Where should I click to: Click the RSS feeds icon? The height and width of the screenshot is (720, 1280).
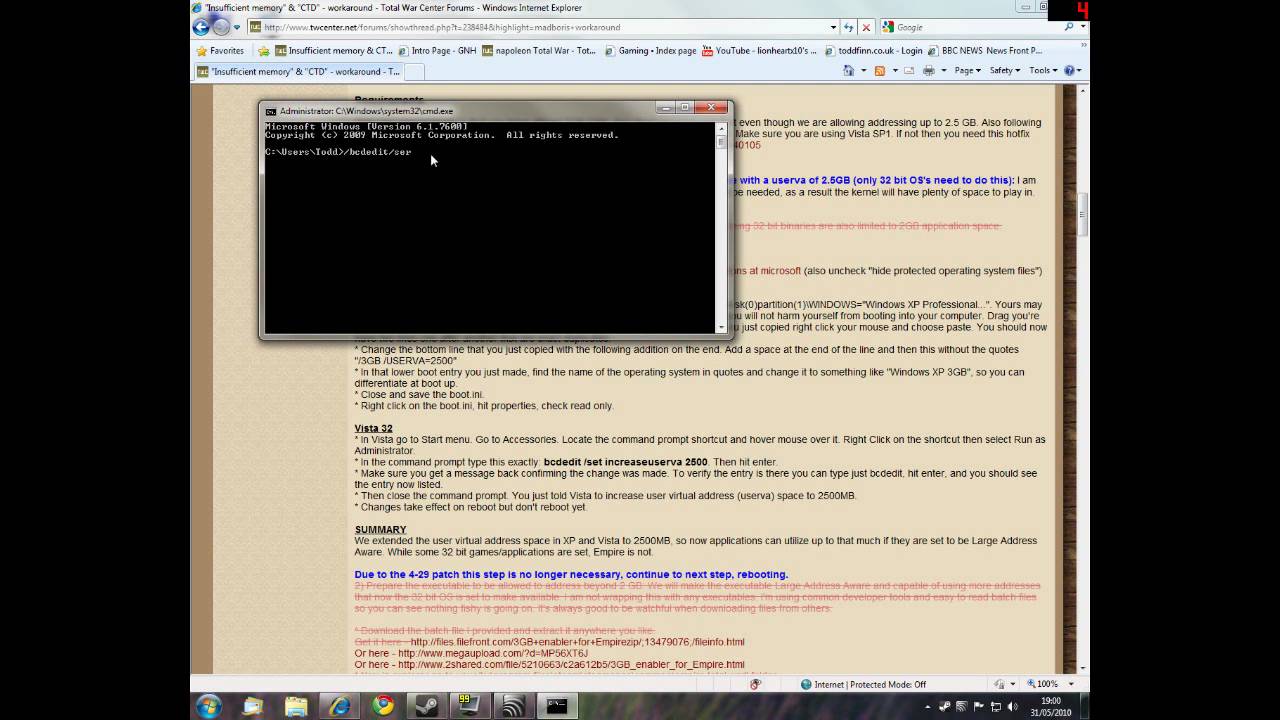tap(880, 71)
